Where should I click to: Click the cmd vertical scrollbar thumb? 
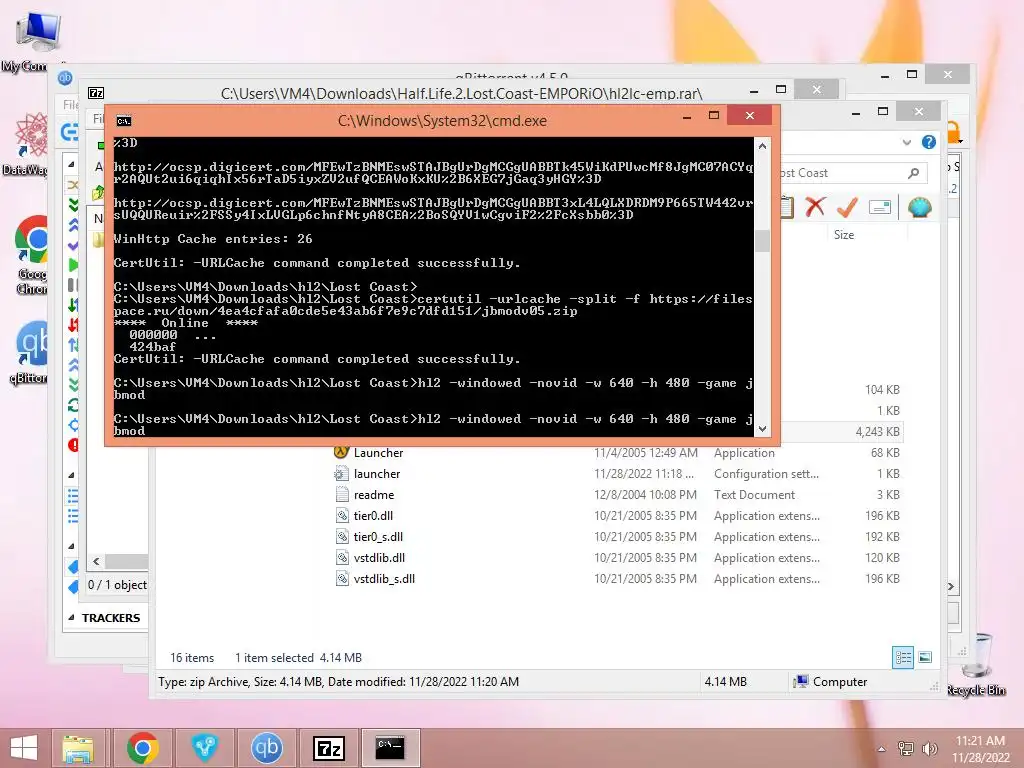coord(762,241)
